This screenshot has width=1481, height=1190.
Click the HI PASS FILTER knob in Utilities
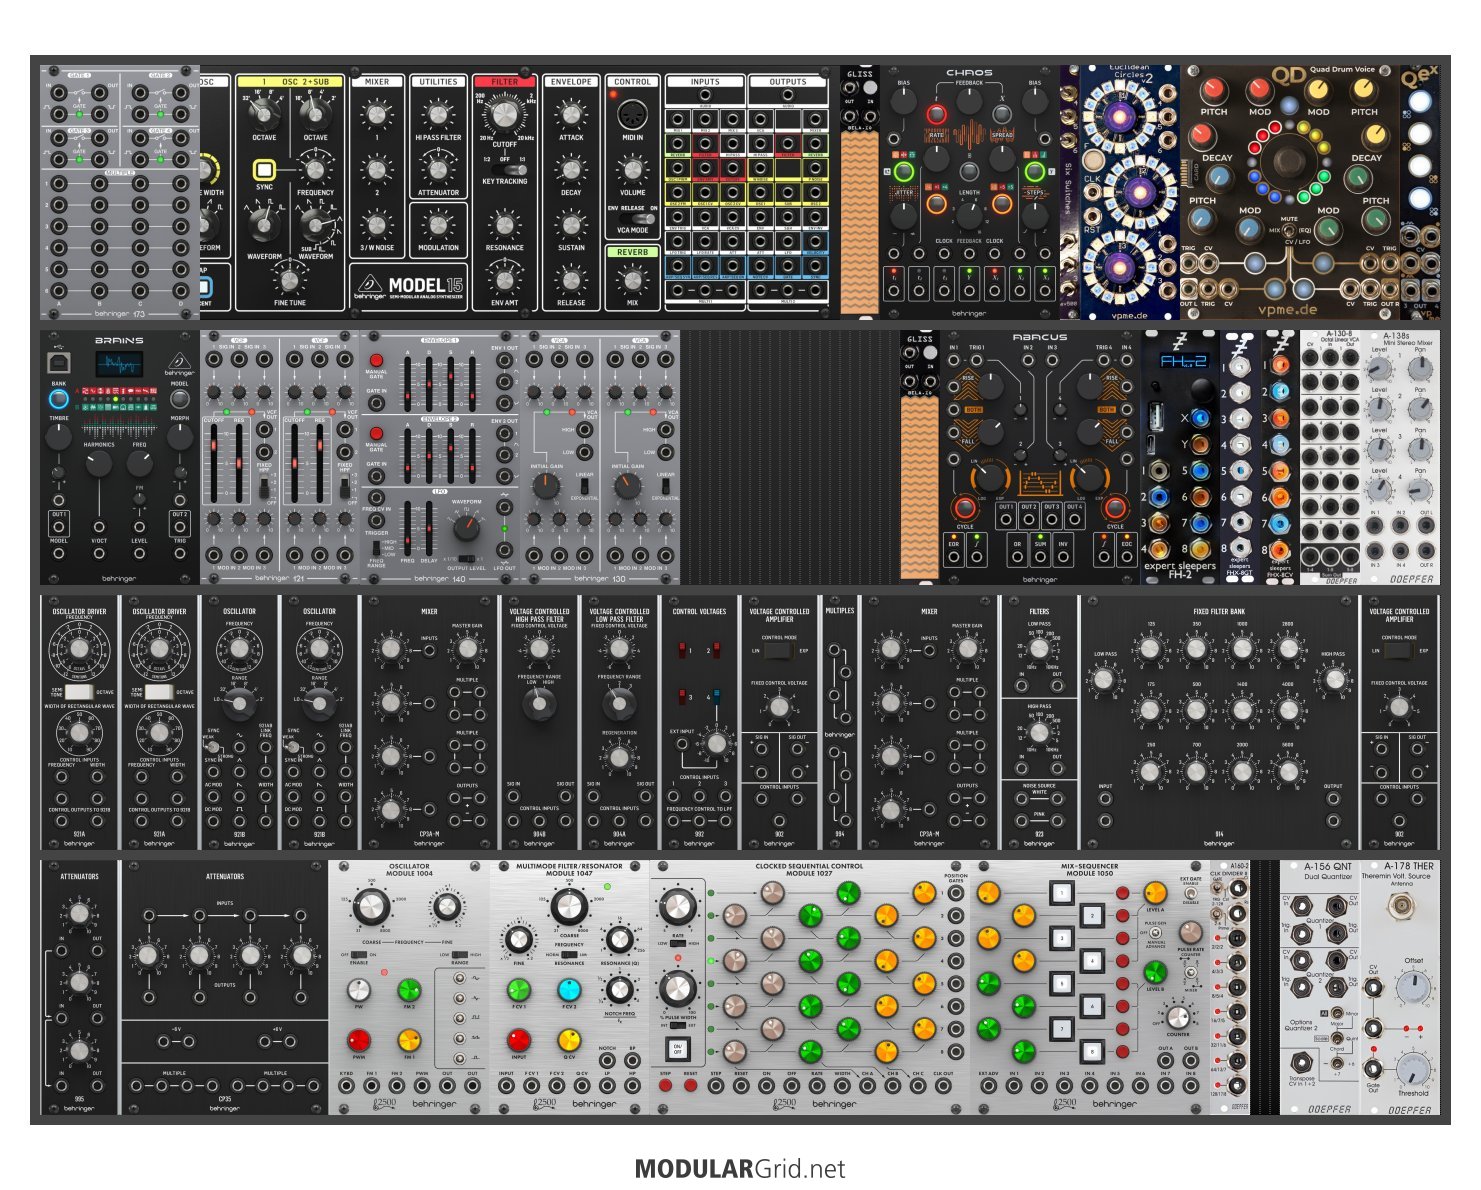pos(438,116)
